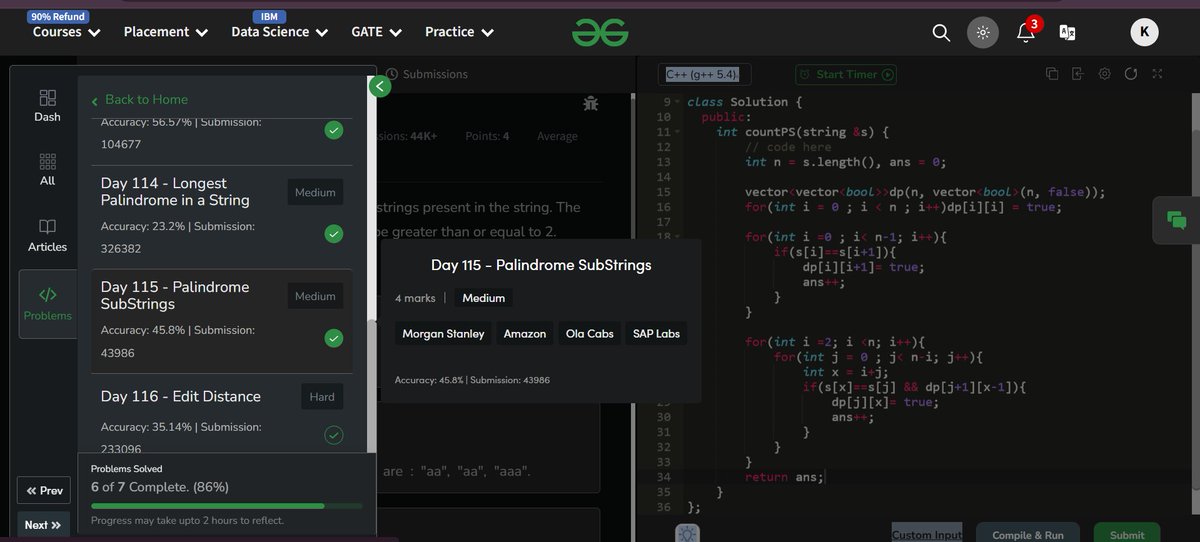This screenshot has width=1200, height=542.
Task: Open the Articles sidebar book icon
Action: (x=47, y=226)
